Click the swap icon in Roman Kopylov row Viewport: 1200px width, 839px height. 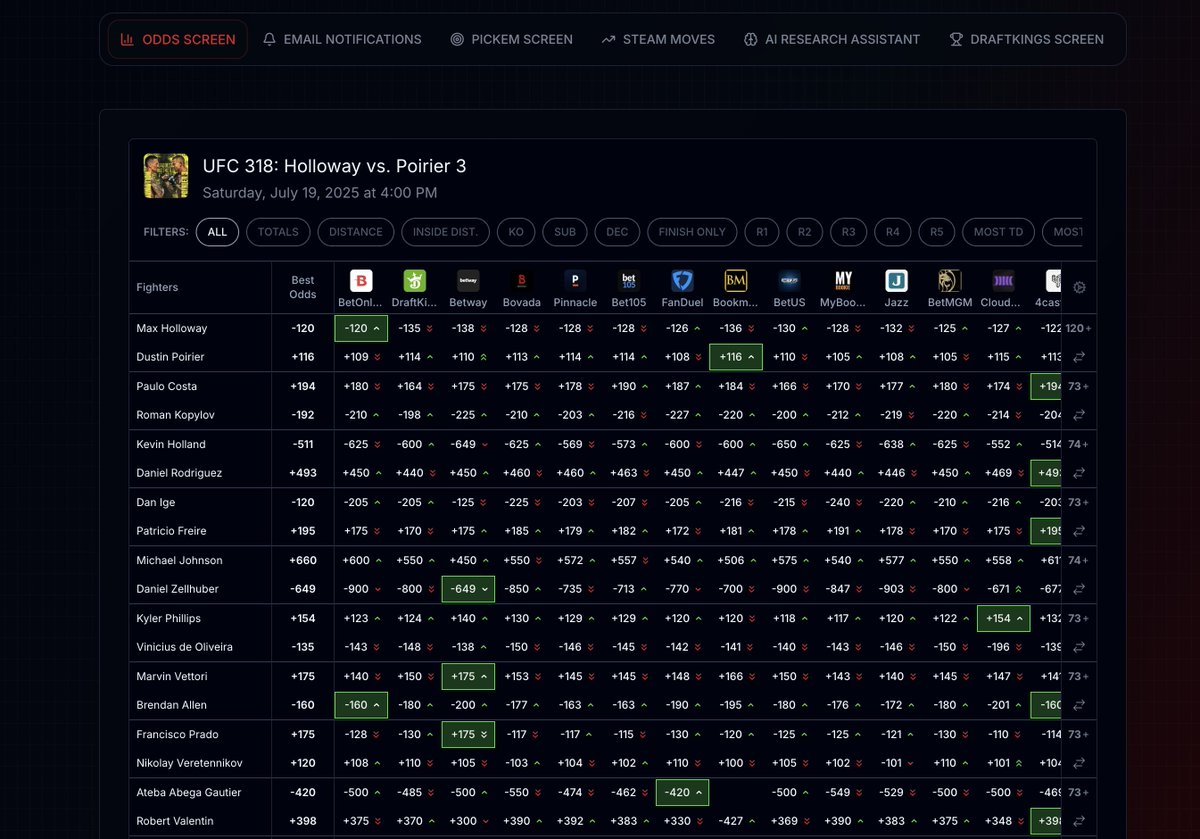(1079, 415)
